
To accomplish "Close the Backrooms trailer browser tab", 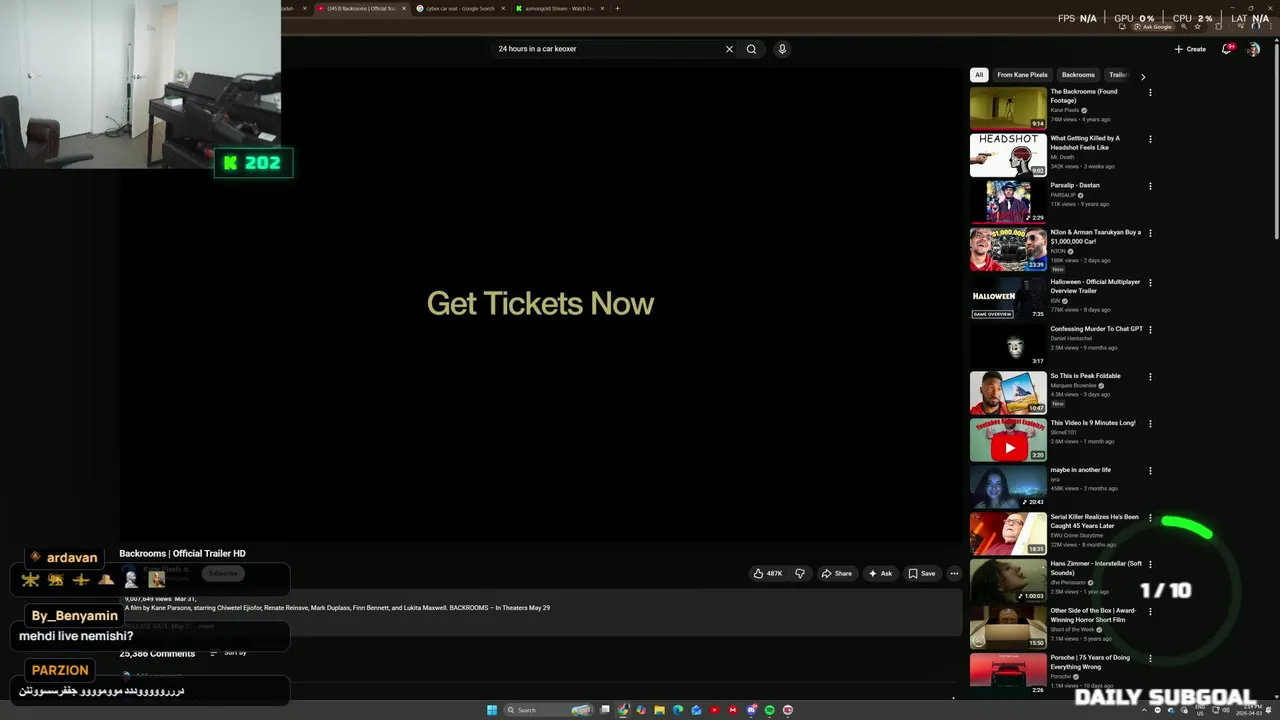I will [x=404, y=8].
